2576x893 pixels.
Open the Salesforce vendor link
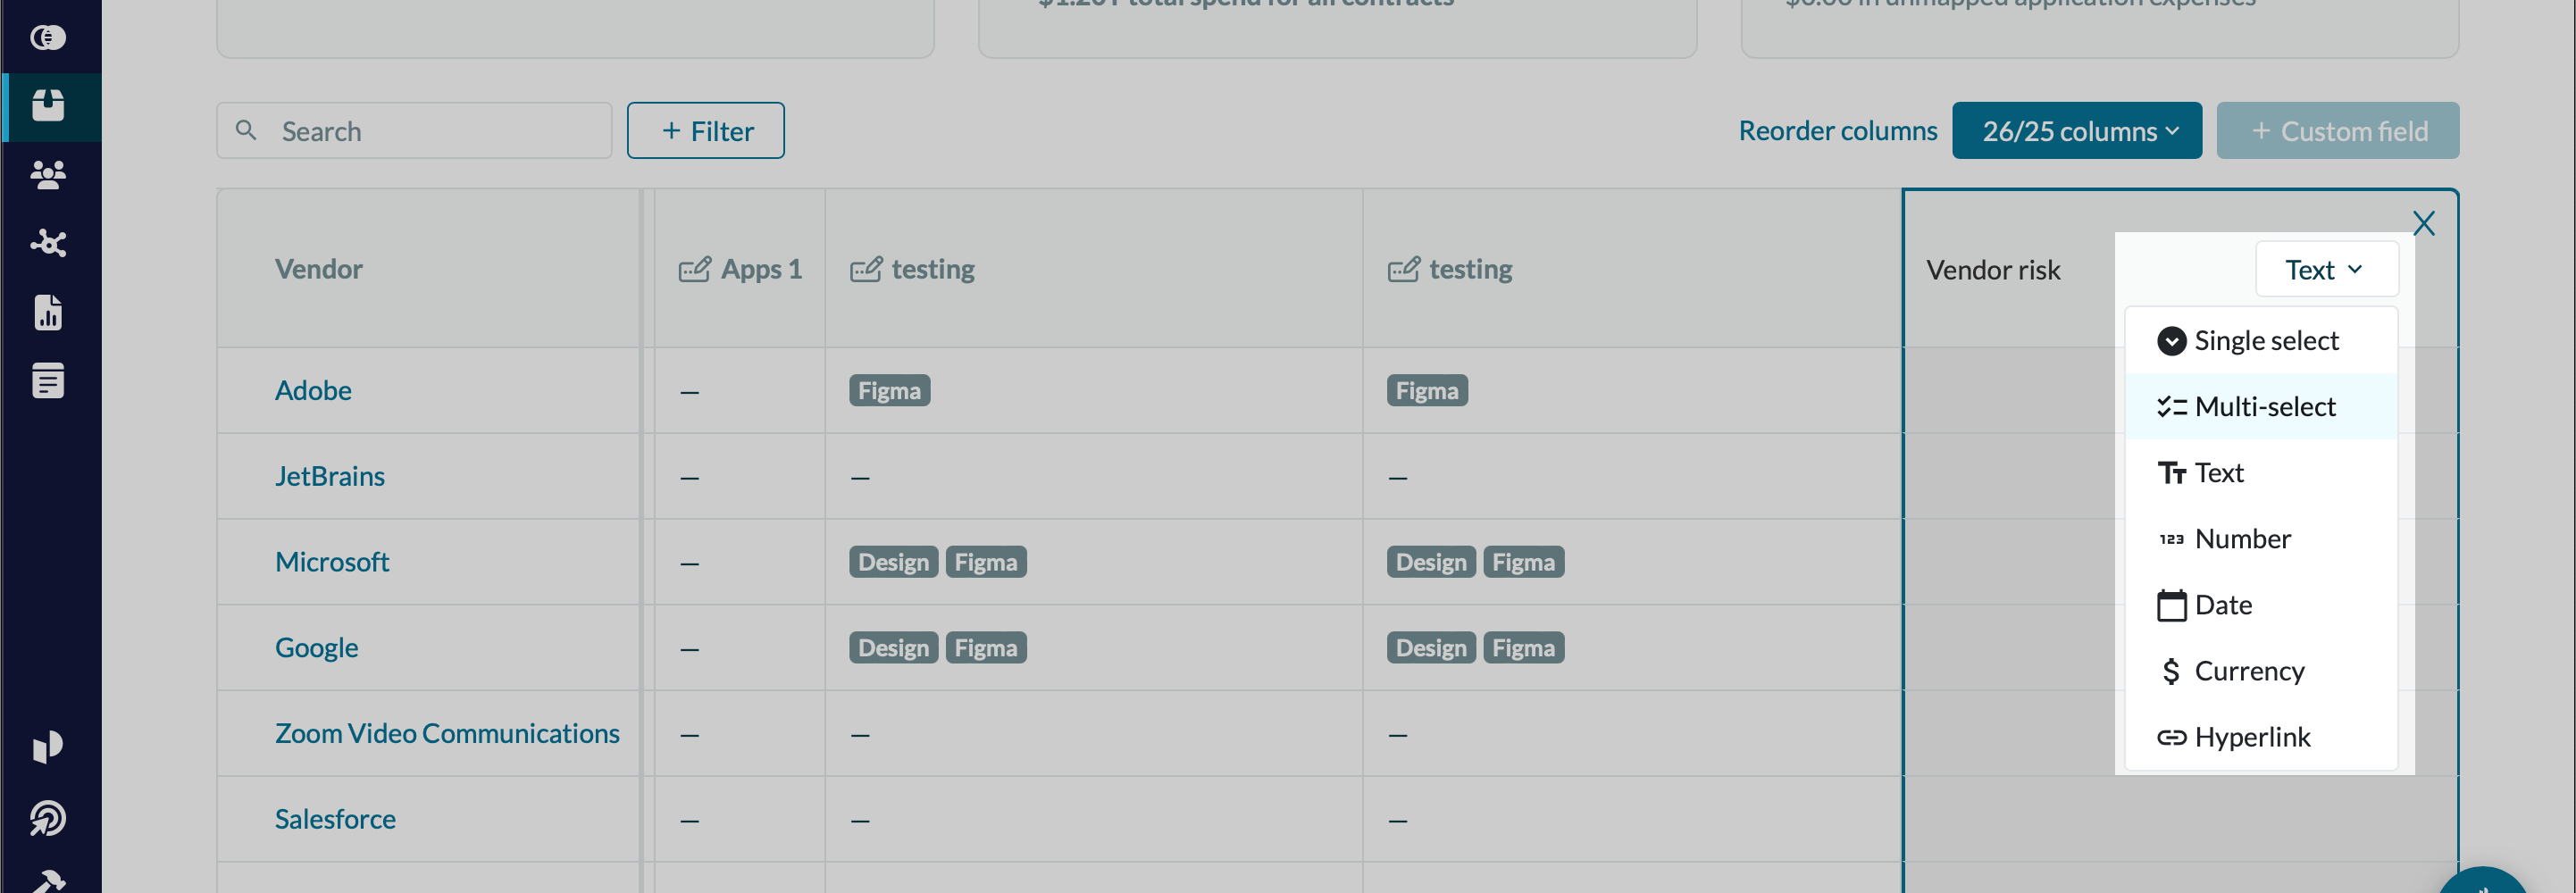pyautogui.click(x=335, y=819)
